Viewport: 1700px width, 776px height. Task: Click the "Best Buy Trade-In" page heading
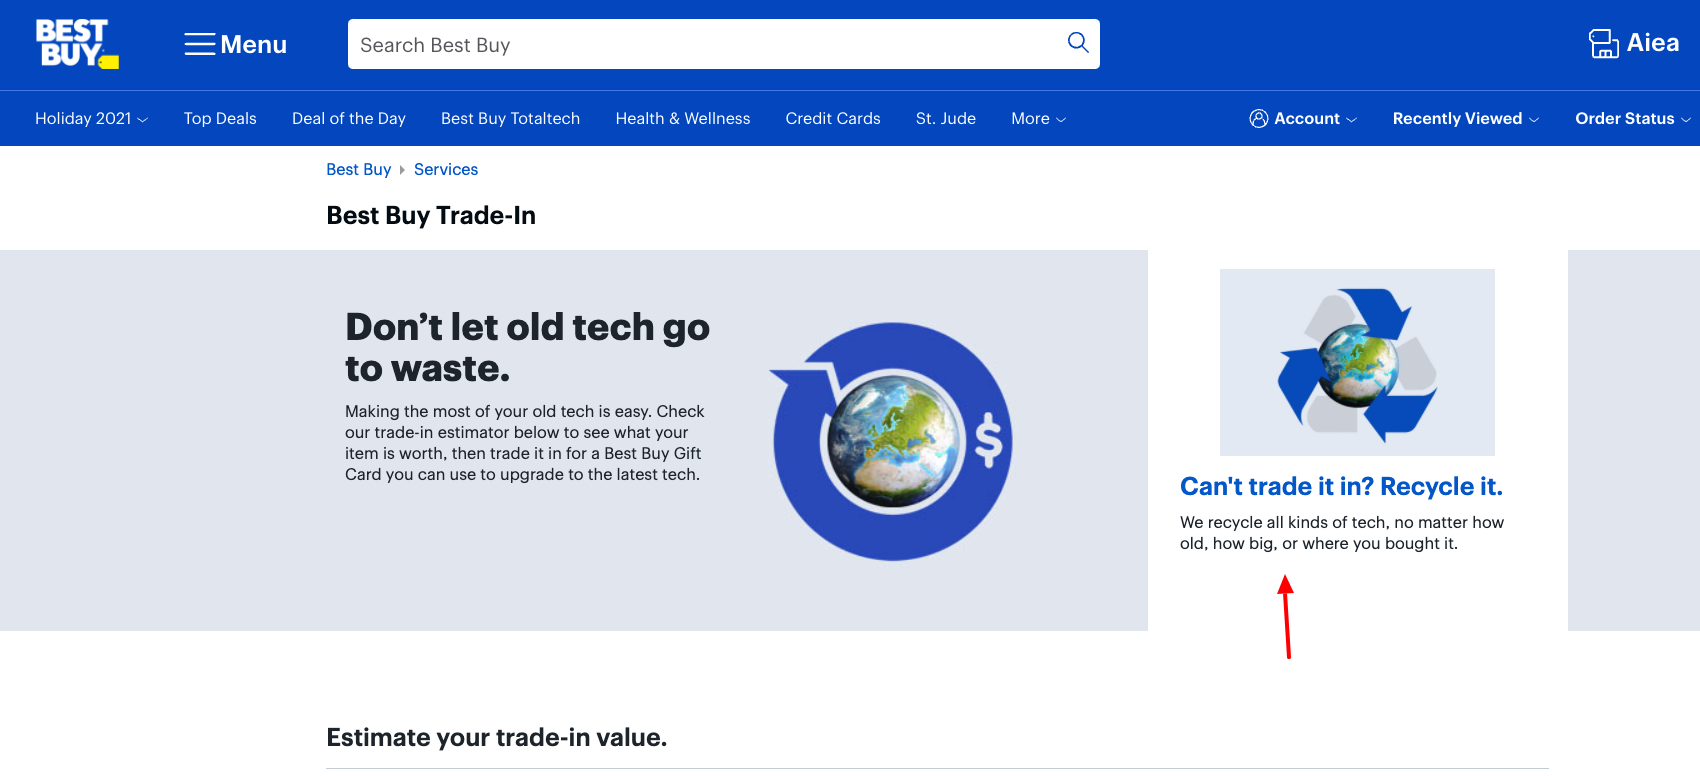[x=431, y=215]
